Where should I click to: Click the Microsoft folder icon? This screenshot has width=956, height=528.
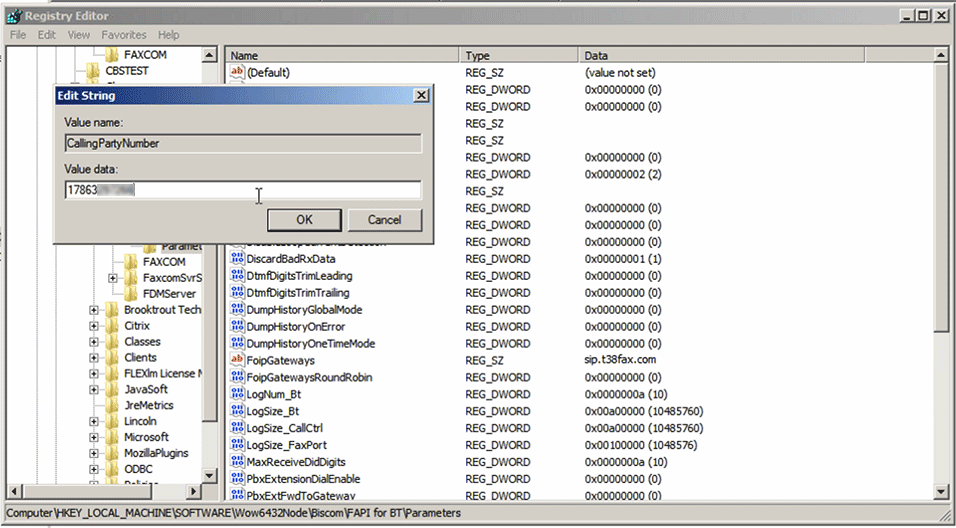click(x=112, y=437)
